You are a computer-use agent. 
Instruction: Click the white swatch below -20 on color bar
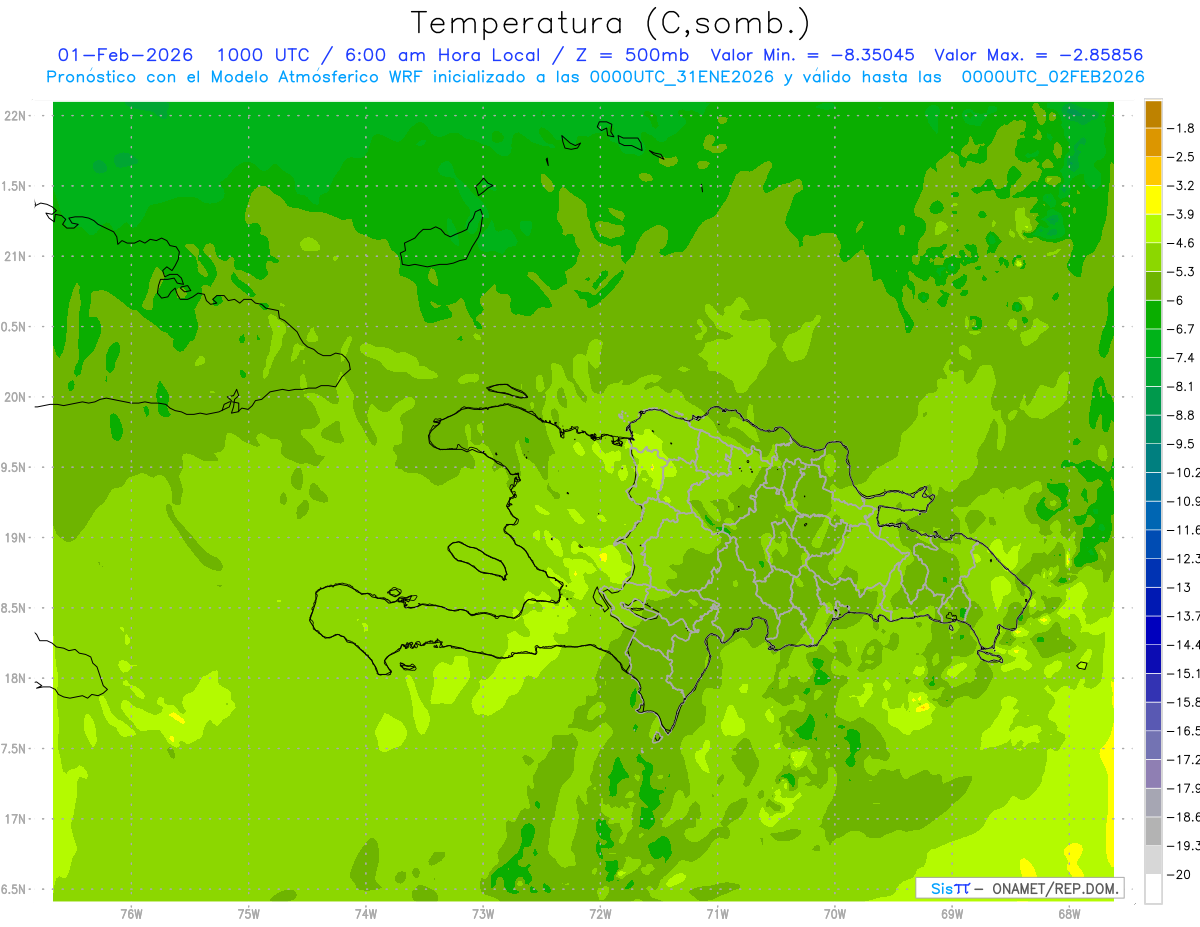tap(1153, 888)
